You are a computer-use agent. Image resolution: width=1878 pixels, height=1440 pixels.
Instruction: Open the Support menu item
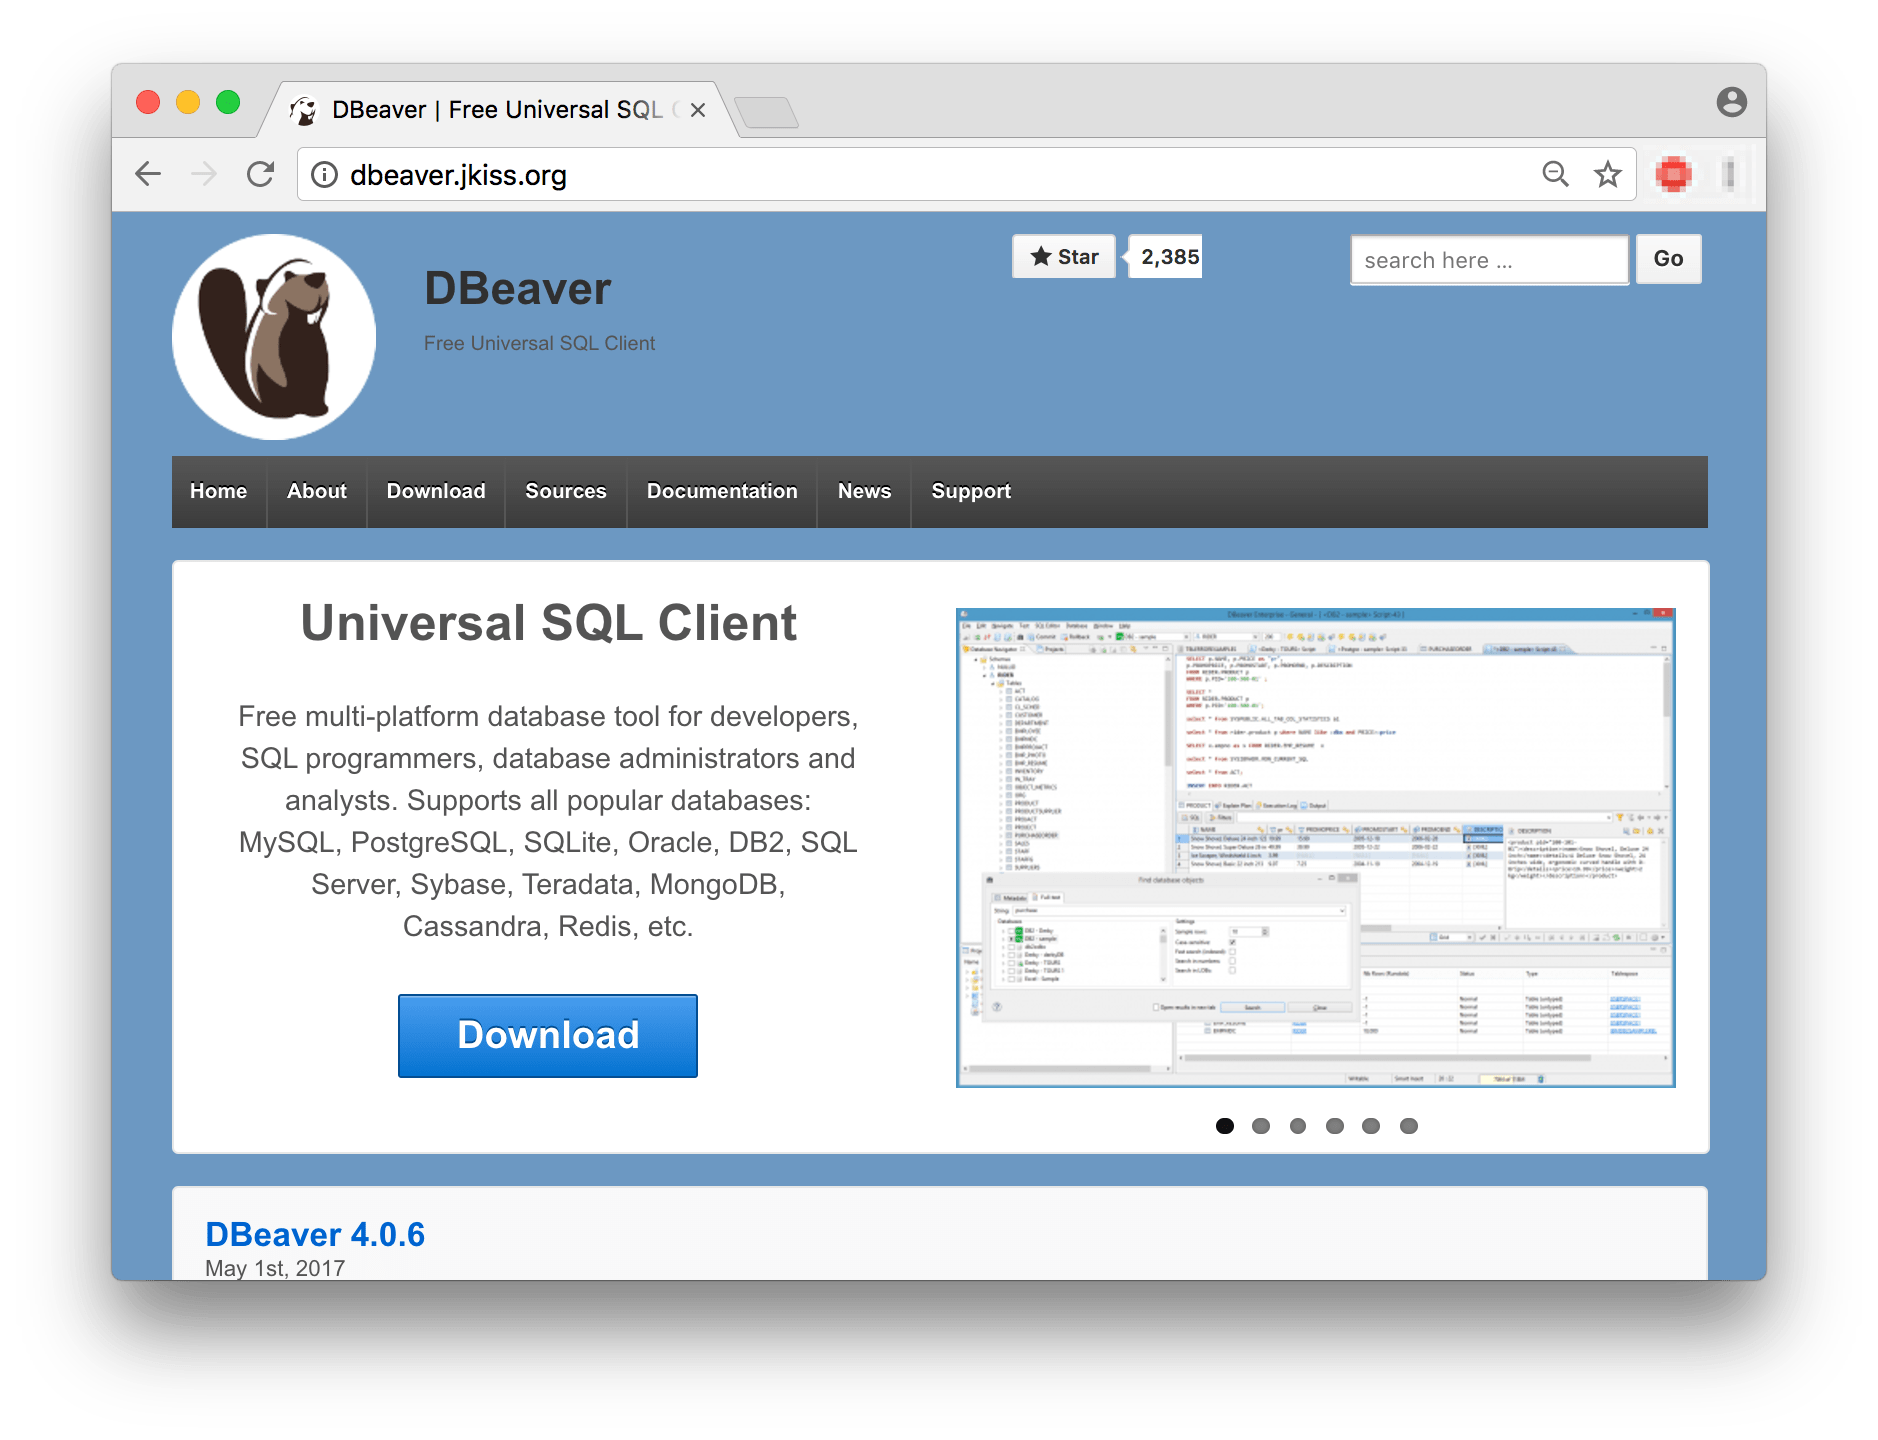pos(971,491)
